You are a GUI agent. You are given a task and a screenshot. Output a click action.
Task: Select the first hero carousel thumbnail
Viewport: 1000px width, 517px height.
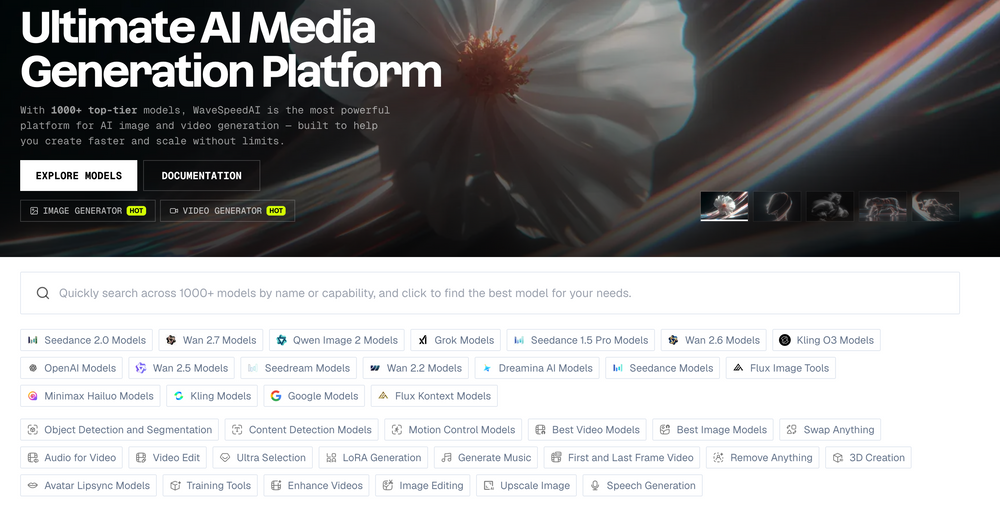coord(724,206)
